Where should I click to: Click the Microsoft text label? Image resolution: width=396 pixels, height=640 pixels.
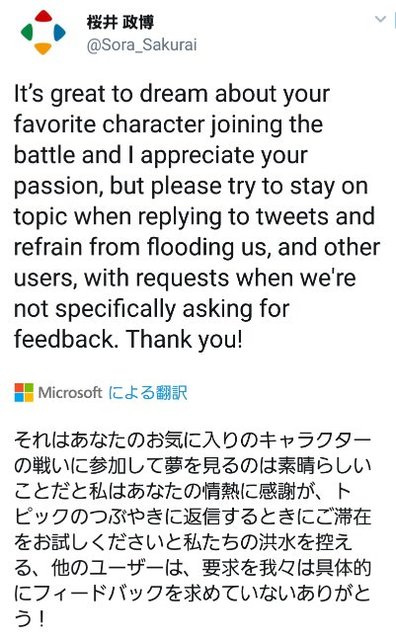(x=70, y=393)
